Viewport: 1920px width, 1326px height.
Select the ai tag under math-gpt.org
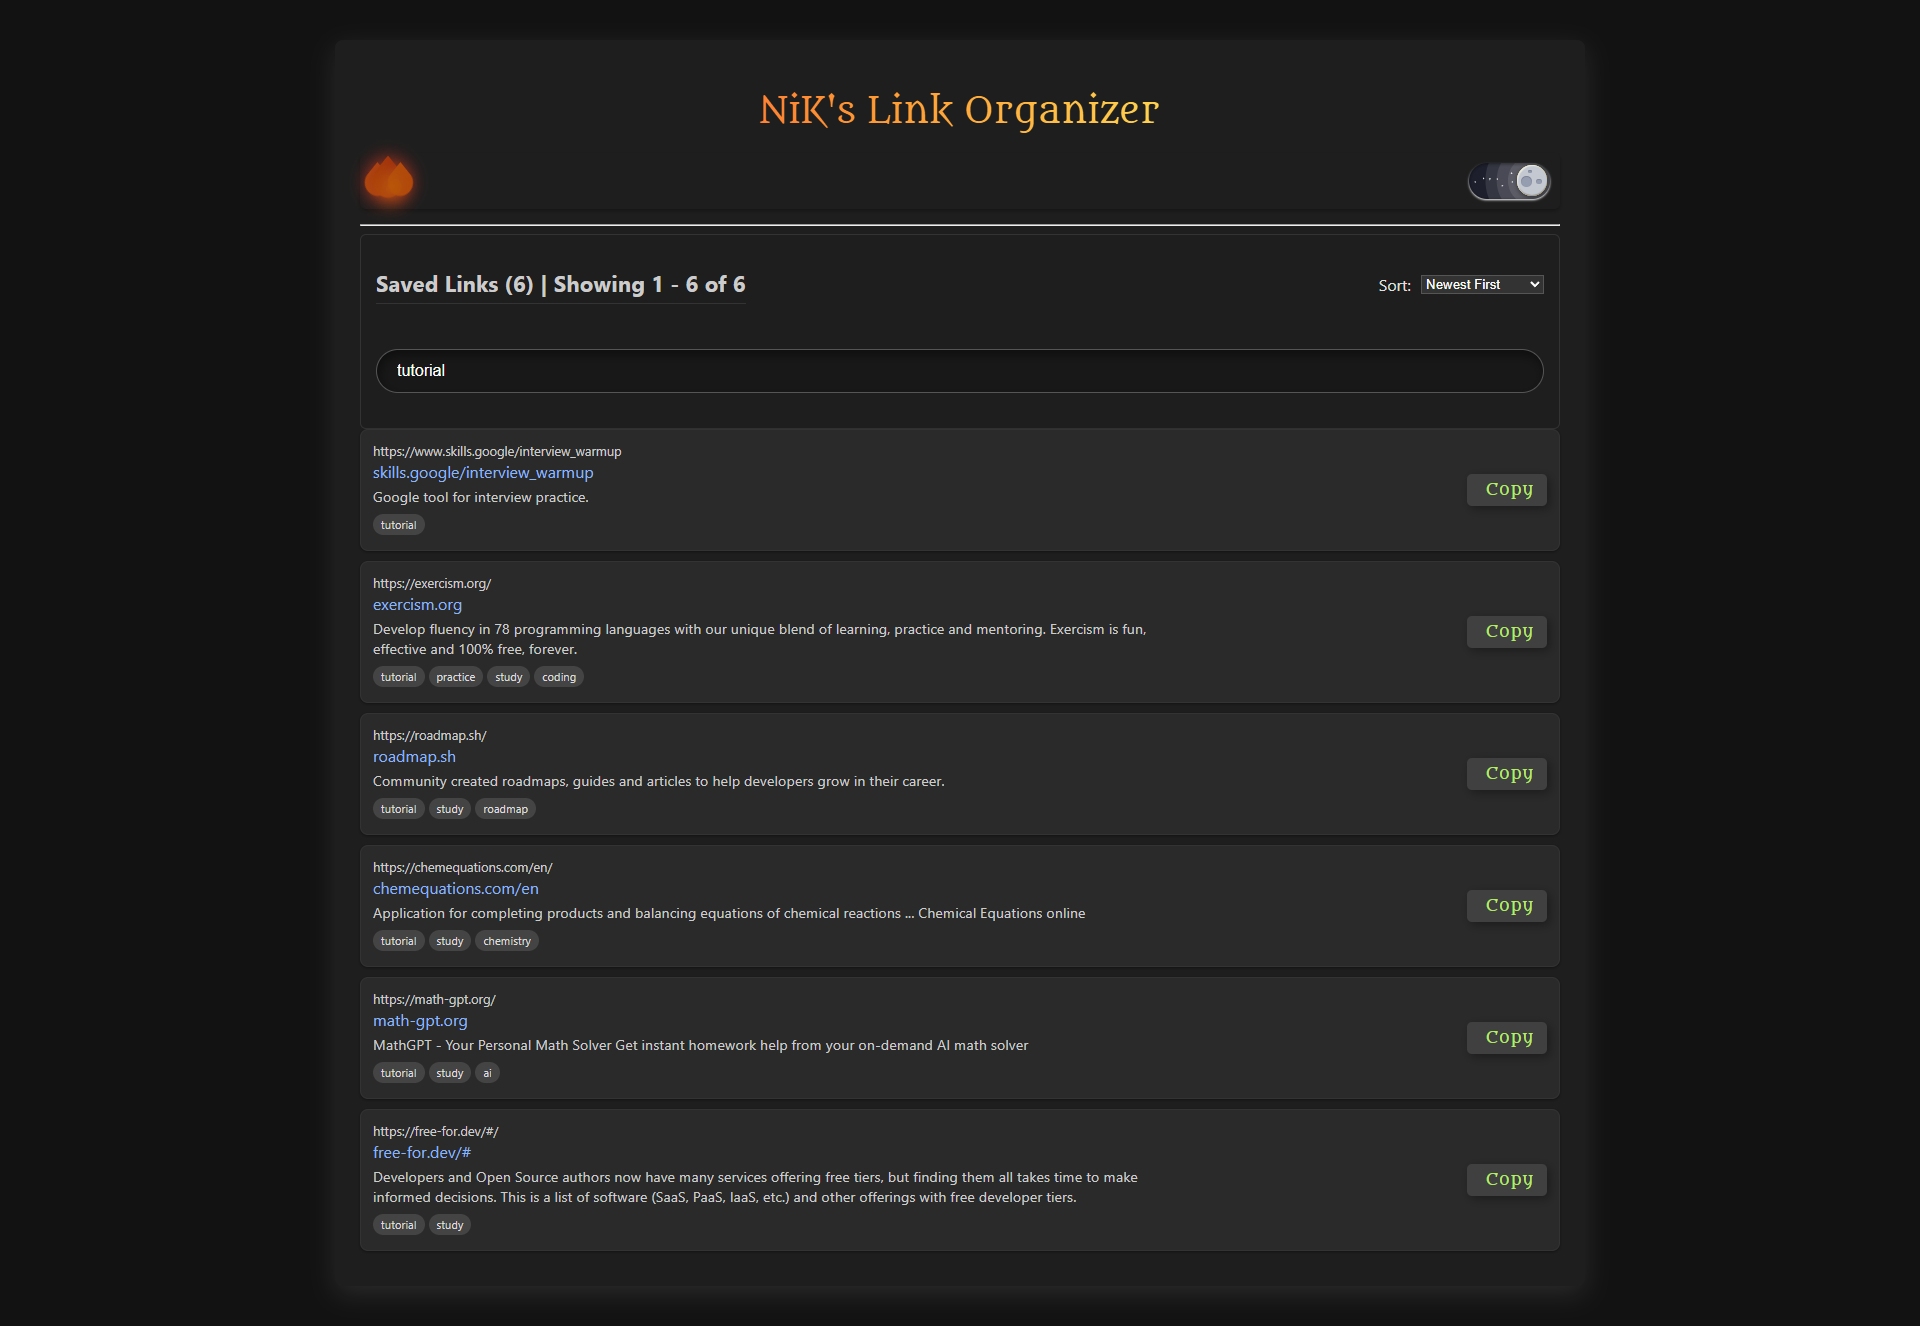click(487, 1072)
